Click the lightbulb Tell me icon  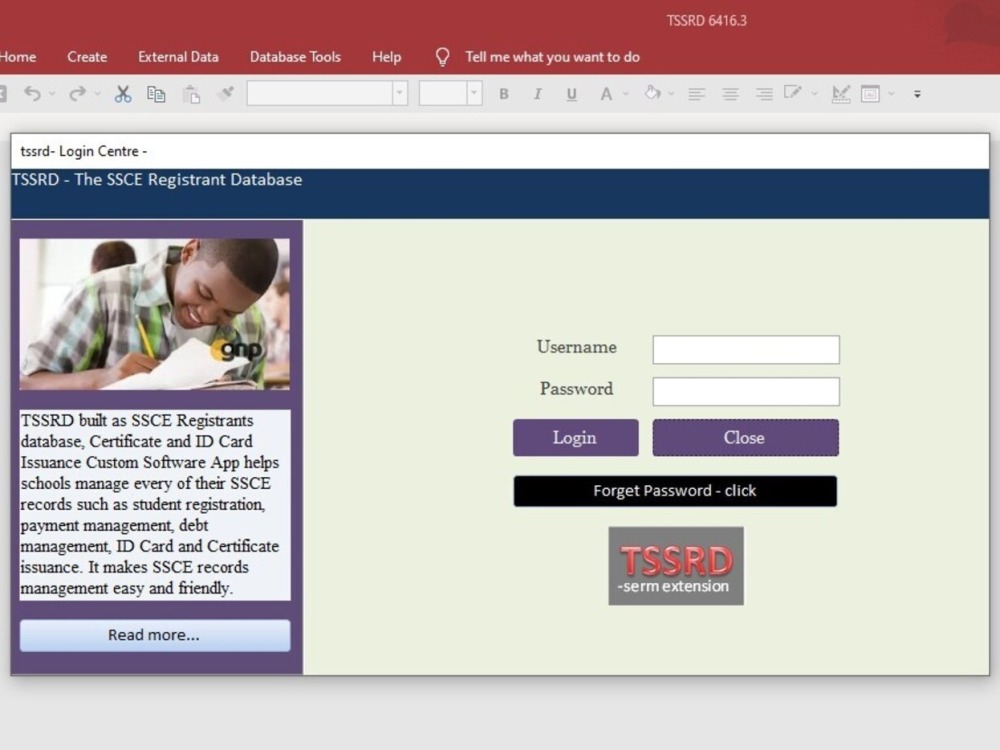442,57
